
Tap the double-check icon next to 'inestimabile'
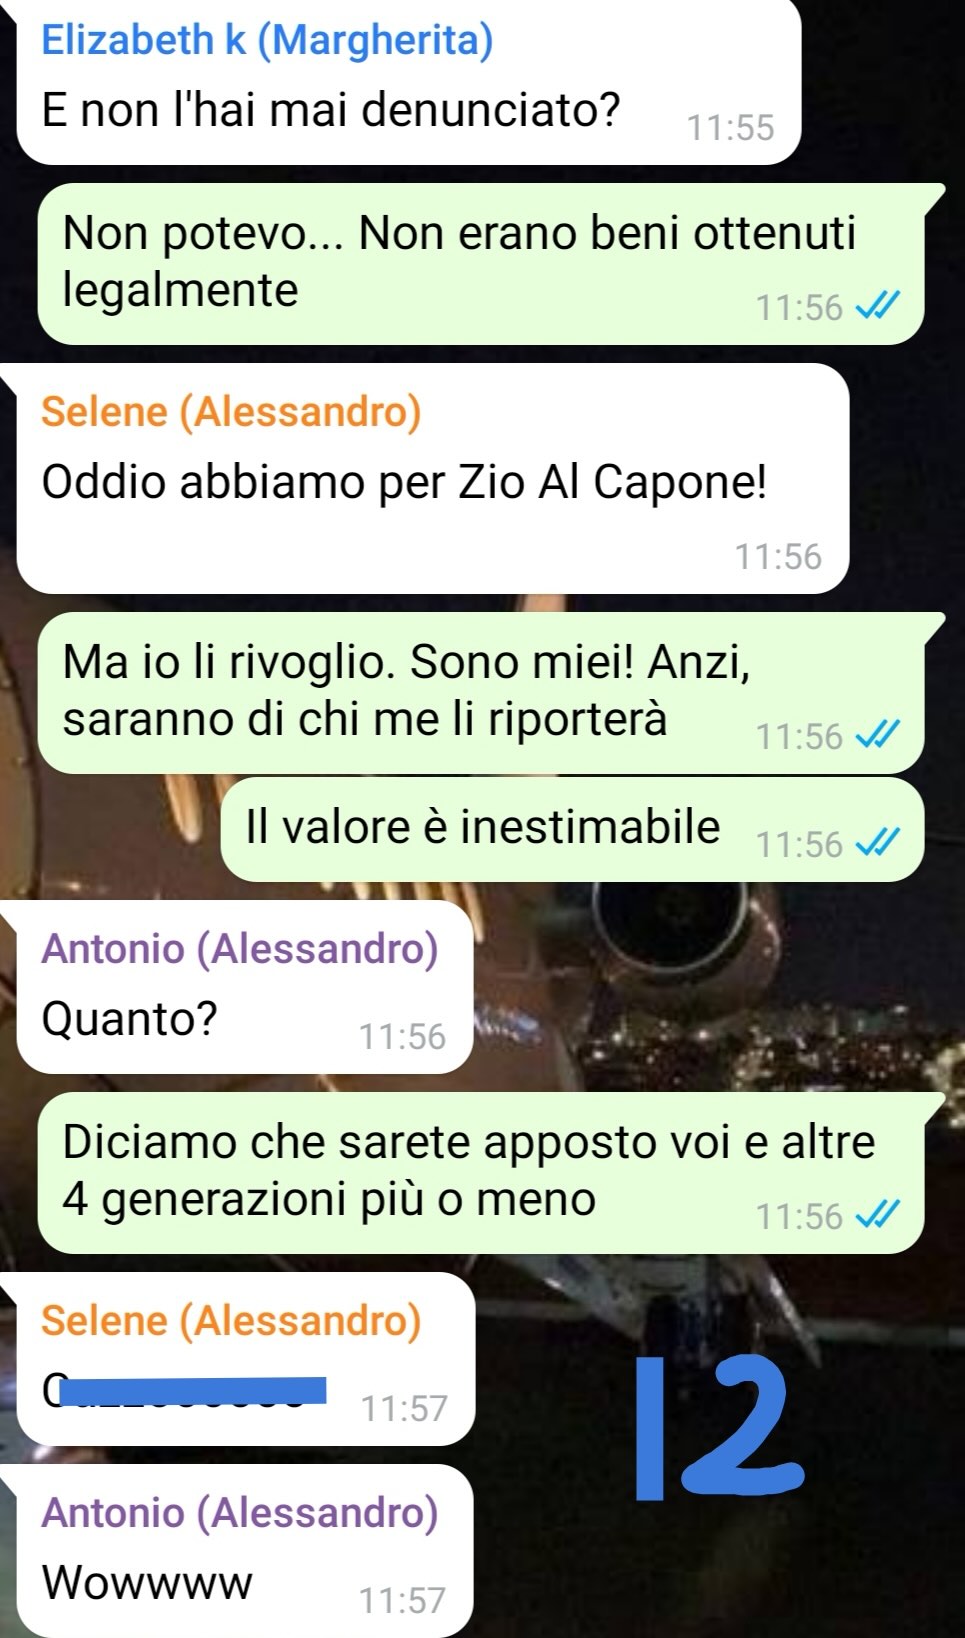(x=880, y=843)
